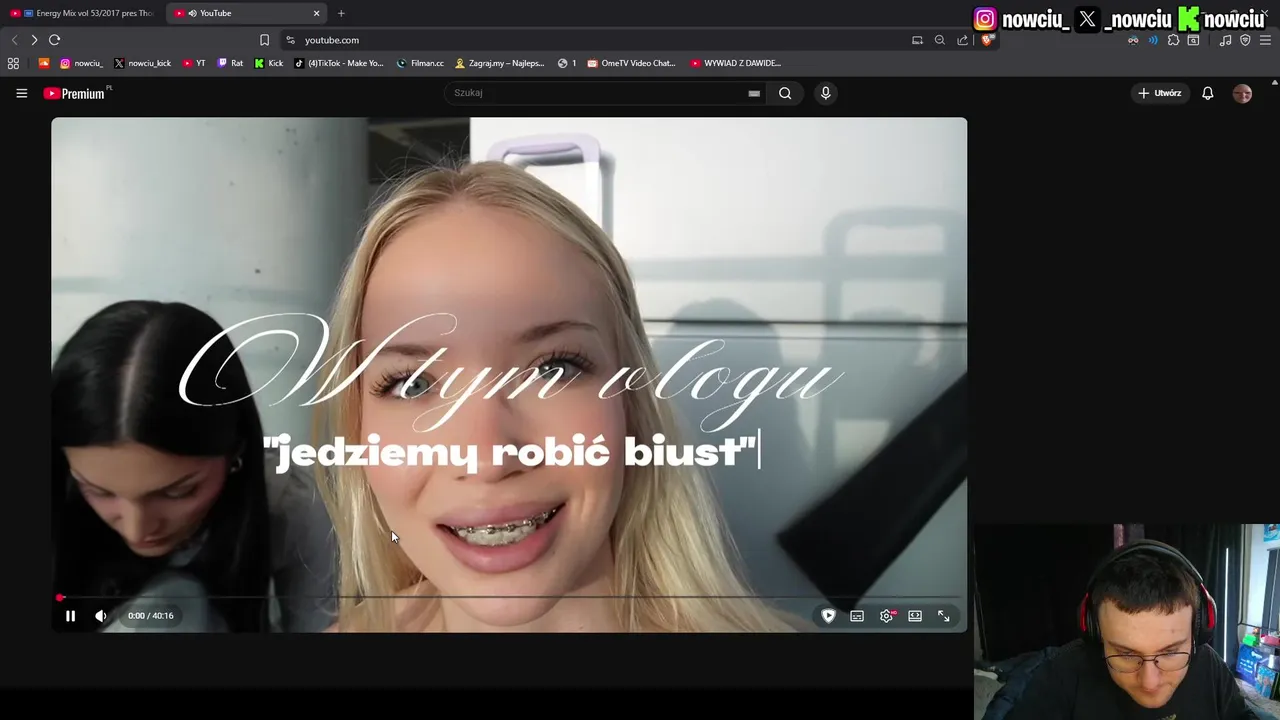Screen dimensions: 1280x720
Task: Open a new browser tab
Action: coord(341,13)
